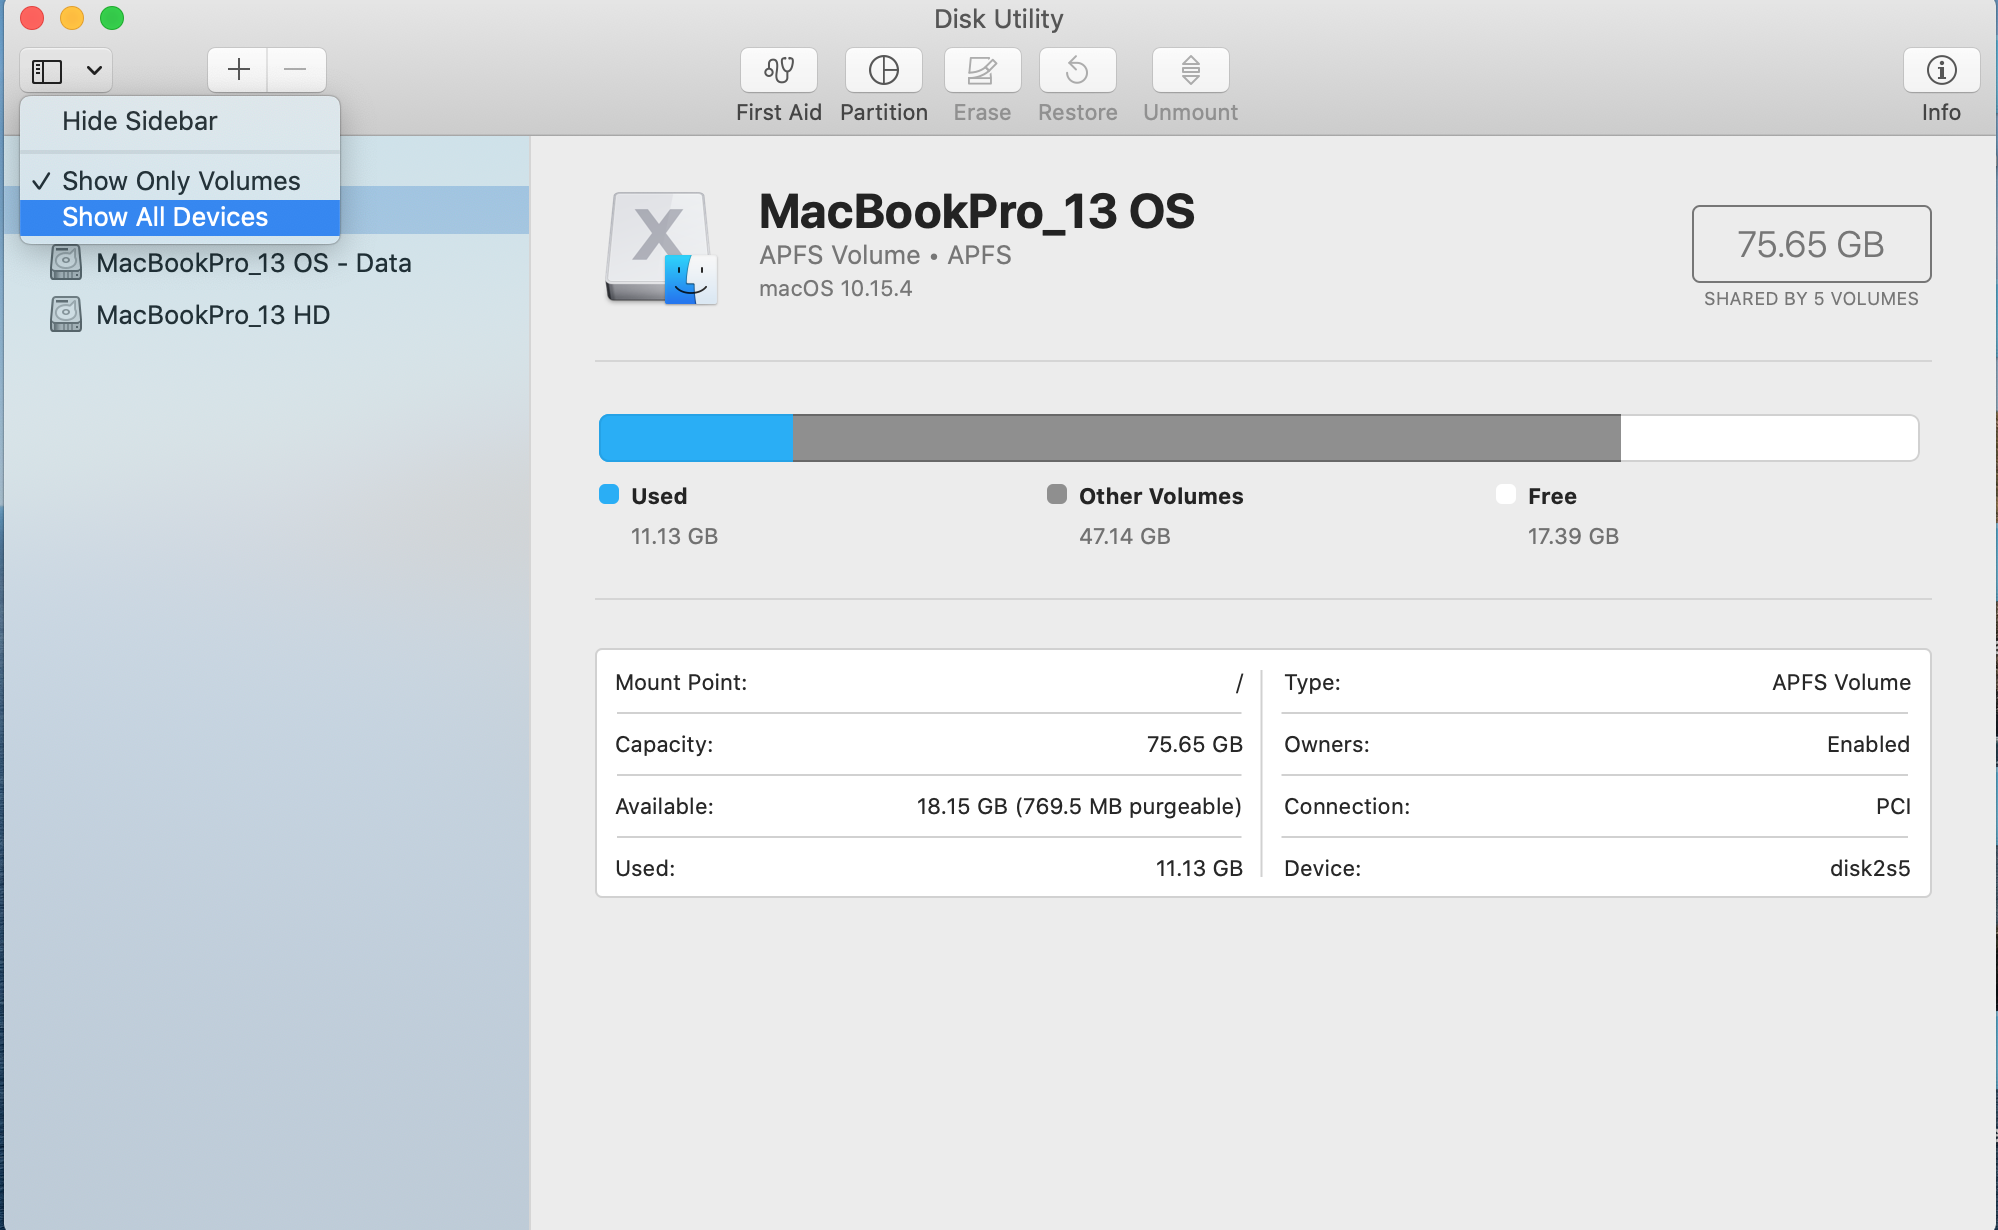This screenshot has width=1998, height=1230.
Task: Select MacBookPro_13 OS - Data volume
Action: click(x=253, y=263)
